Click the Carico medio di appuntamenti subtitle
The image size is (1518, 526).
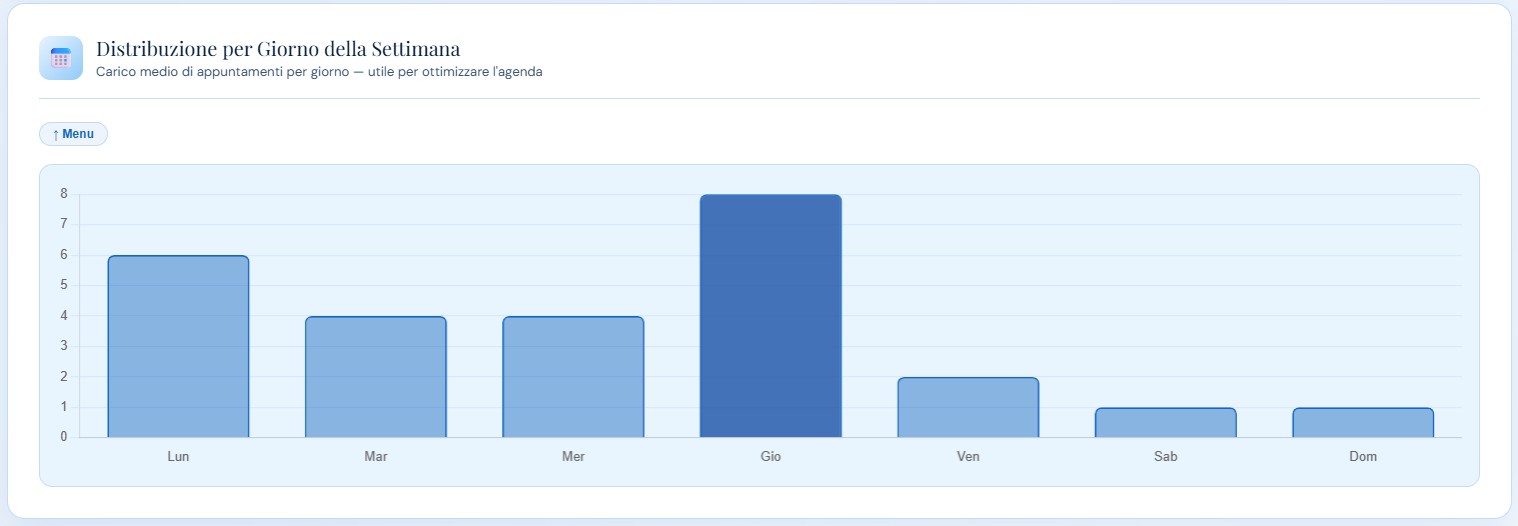point(319,72)
